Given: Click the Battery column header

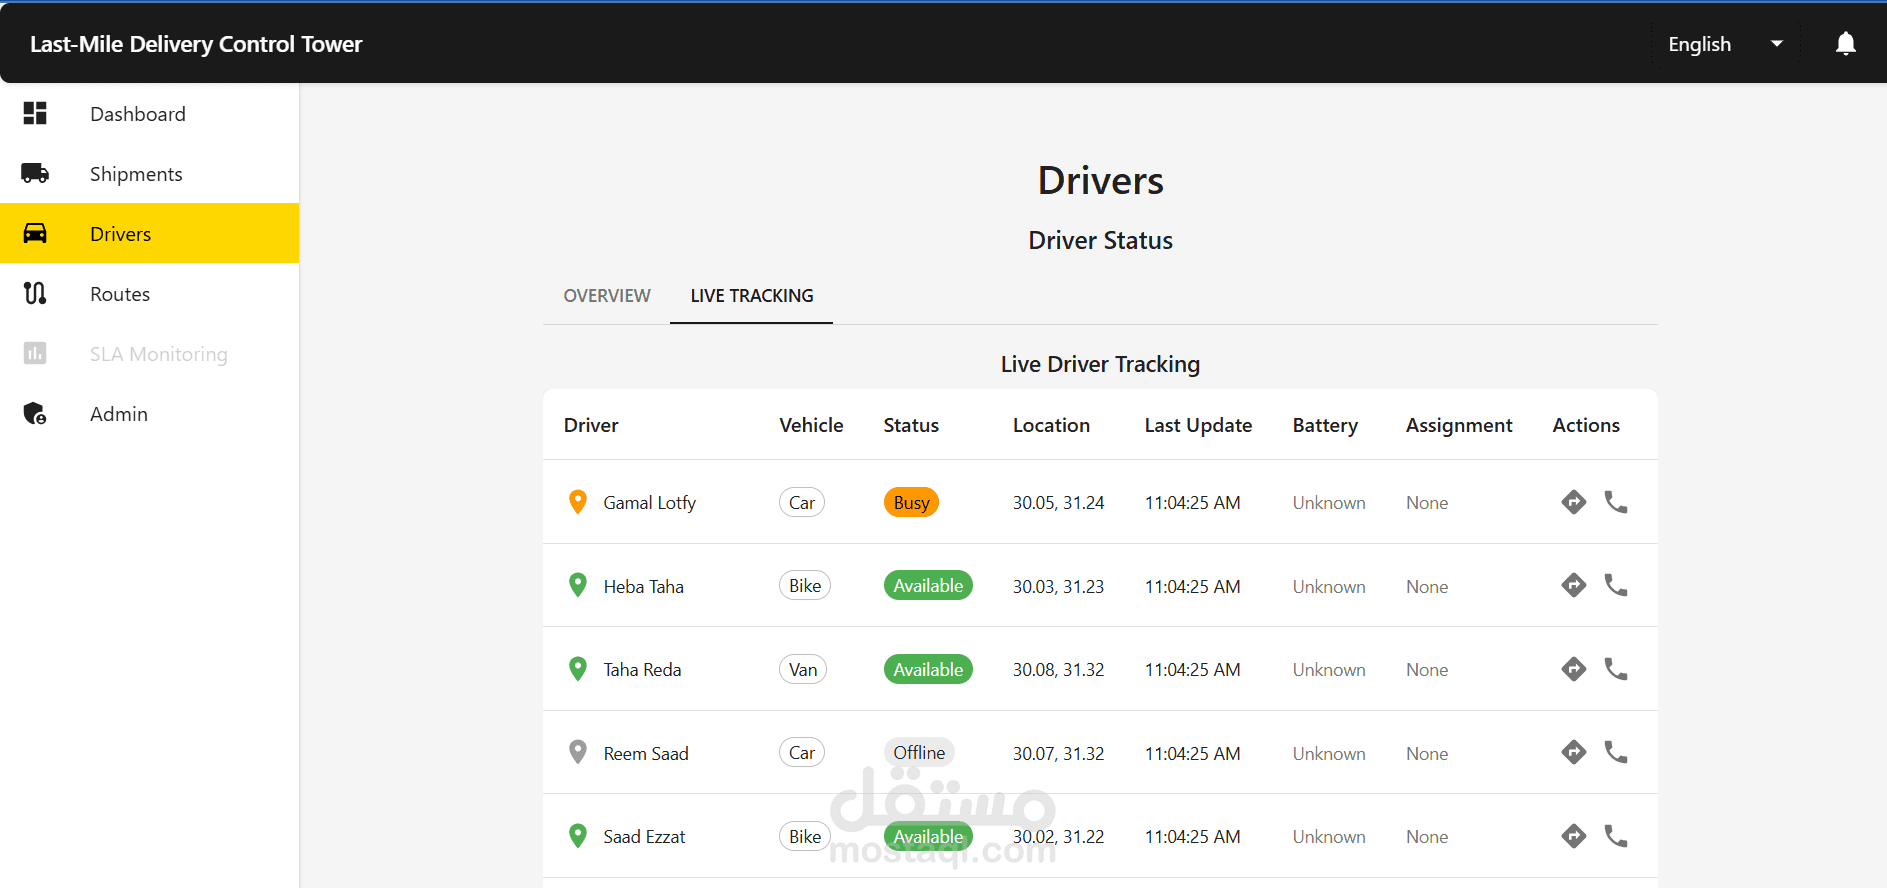Looking at the screenshot, I should 1325,425.
